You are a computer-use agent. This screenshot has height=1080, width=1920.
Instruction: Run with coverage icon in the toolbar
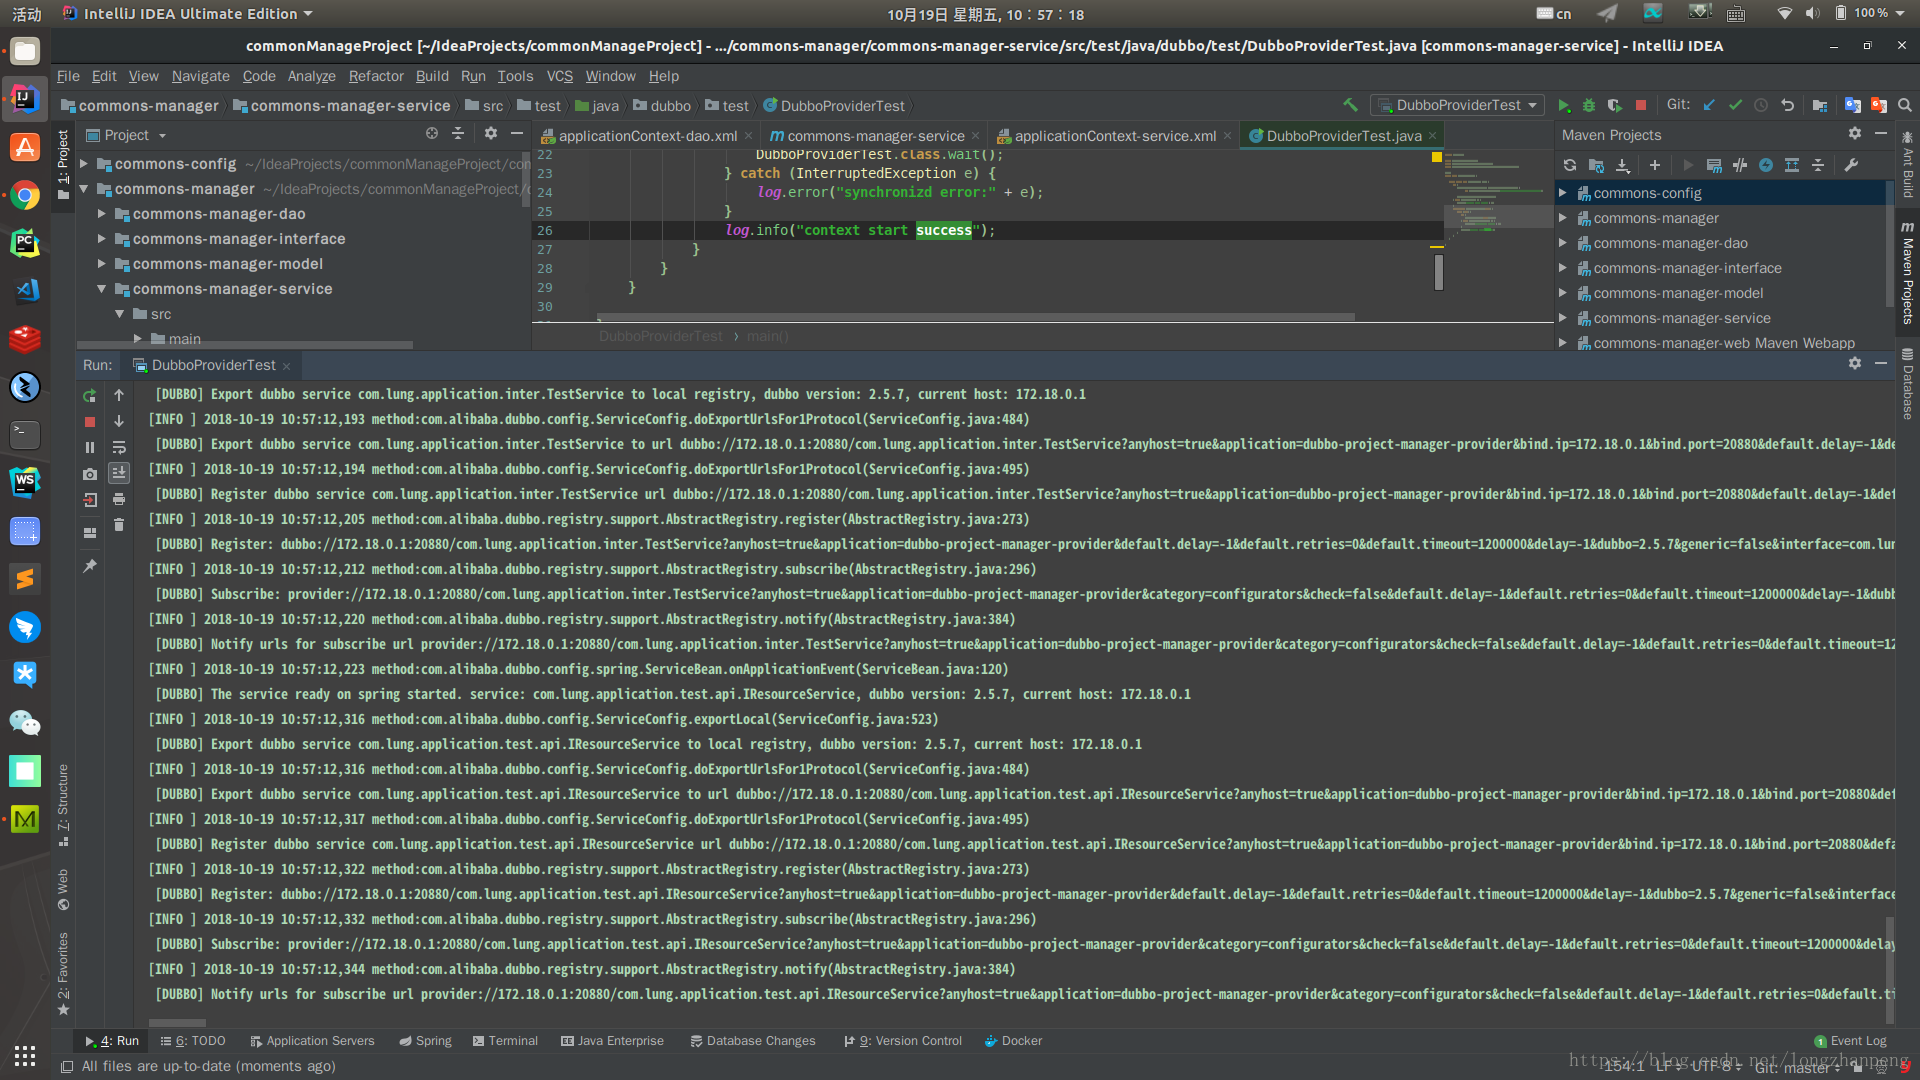click(x=1614, y=105)
